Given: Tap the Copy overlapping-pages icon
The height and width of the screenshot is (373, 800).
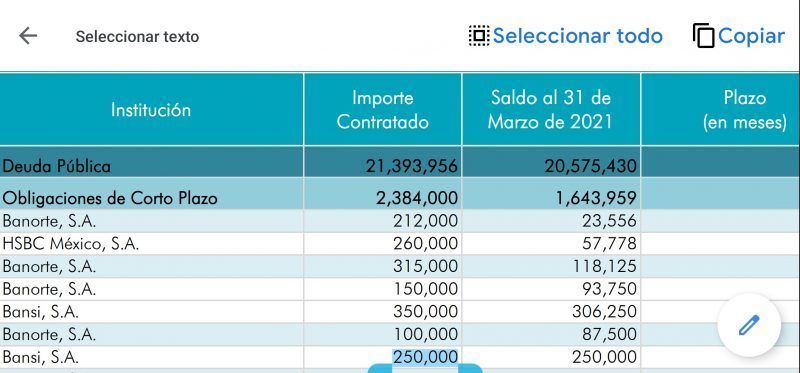Looking at the screenshot, I should tap(704, 36).
